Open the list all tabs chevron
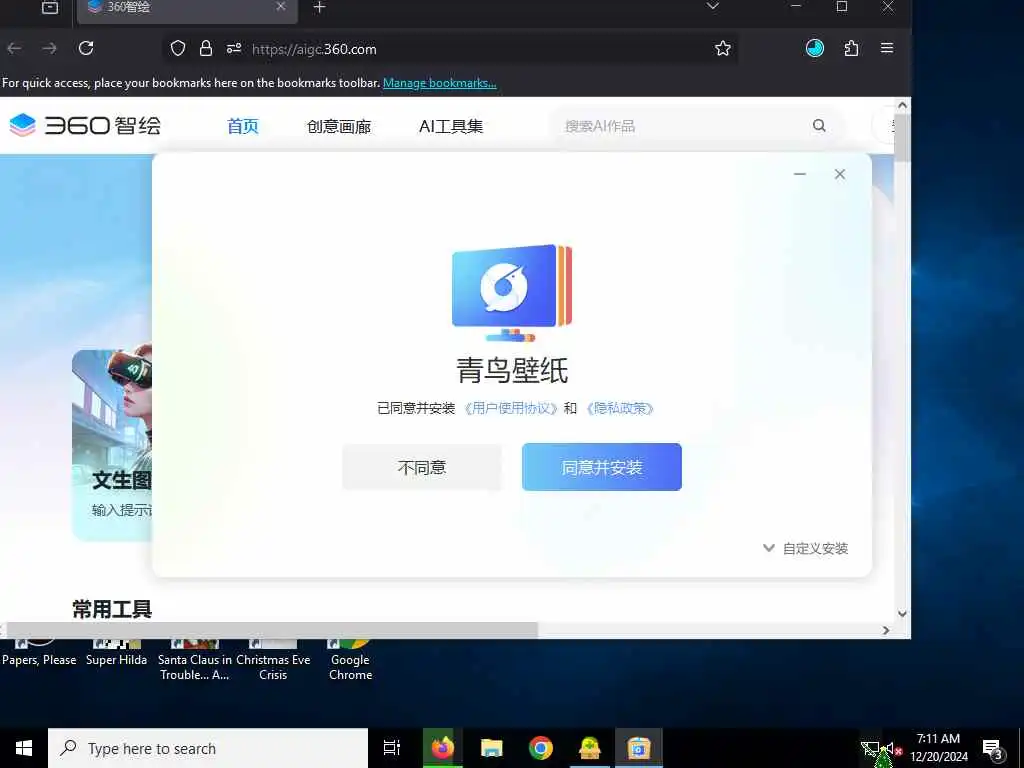This screenshot has width=1024, height=768. pyautogui.click(x=712, y=7)
